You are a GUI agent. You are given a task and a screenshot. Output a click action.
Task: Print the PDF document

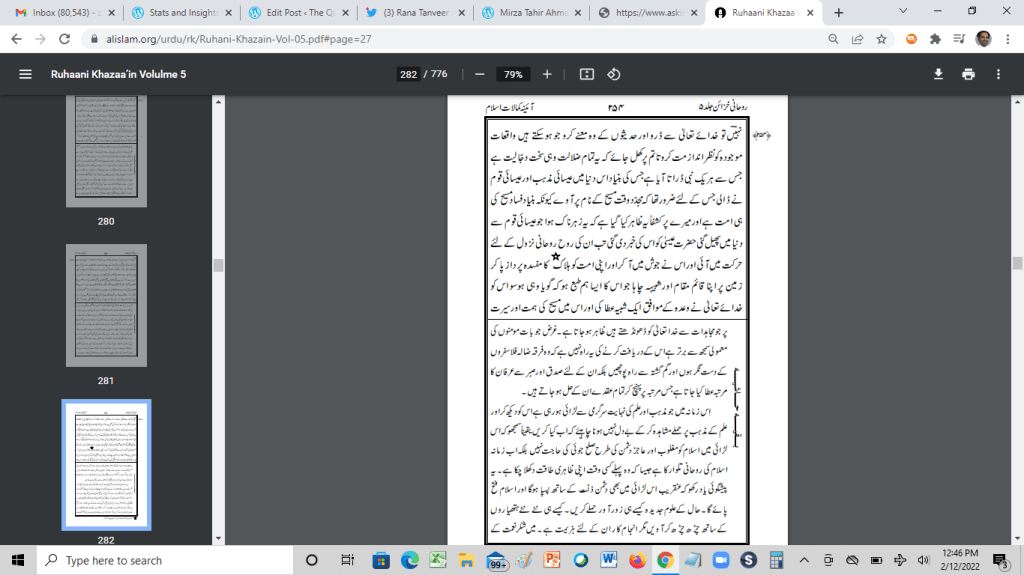coord(968,74)
